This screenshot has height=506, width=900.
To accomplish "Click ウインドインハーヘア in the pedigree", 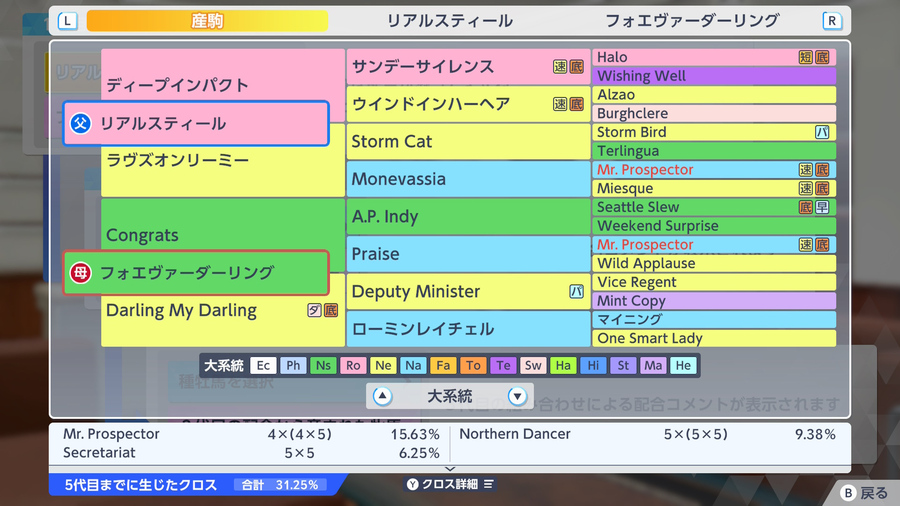I will point(468,104).
